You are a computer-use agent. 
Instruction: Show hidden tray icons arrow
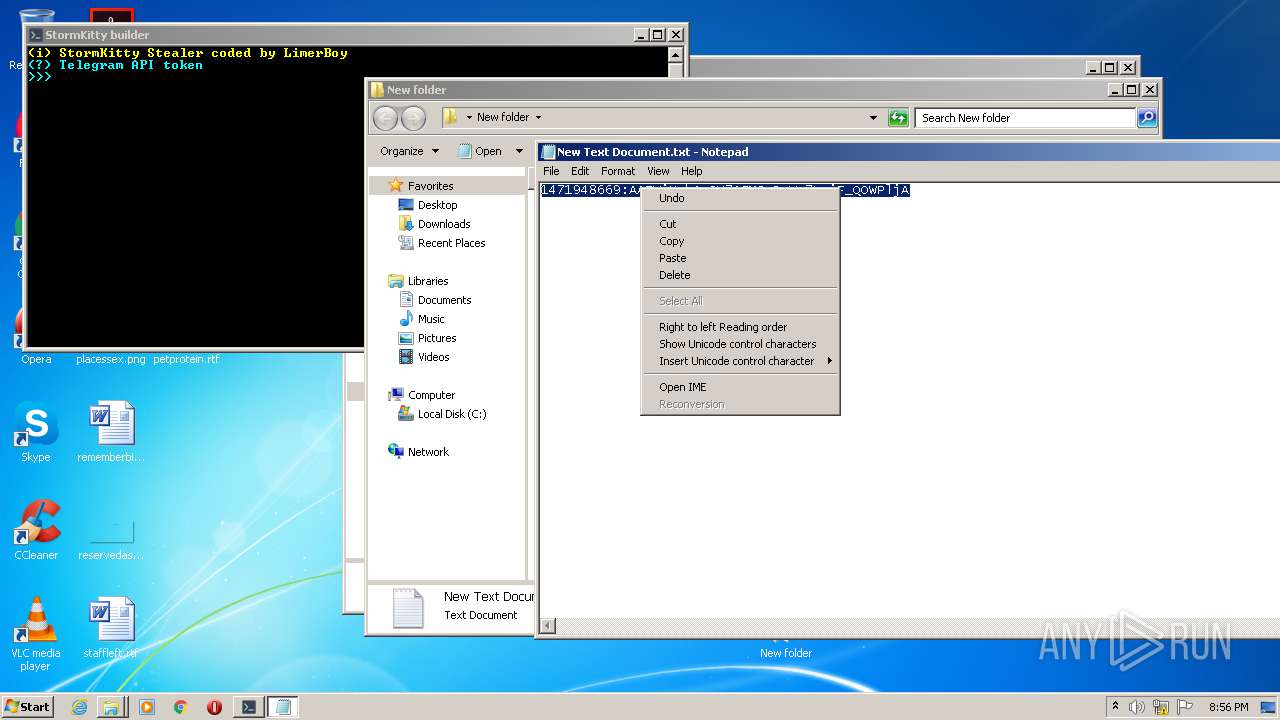(1115, 707)
